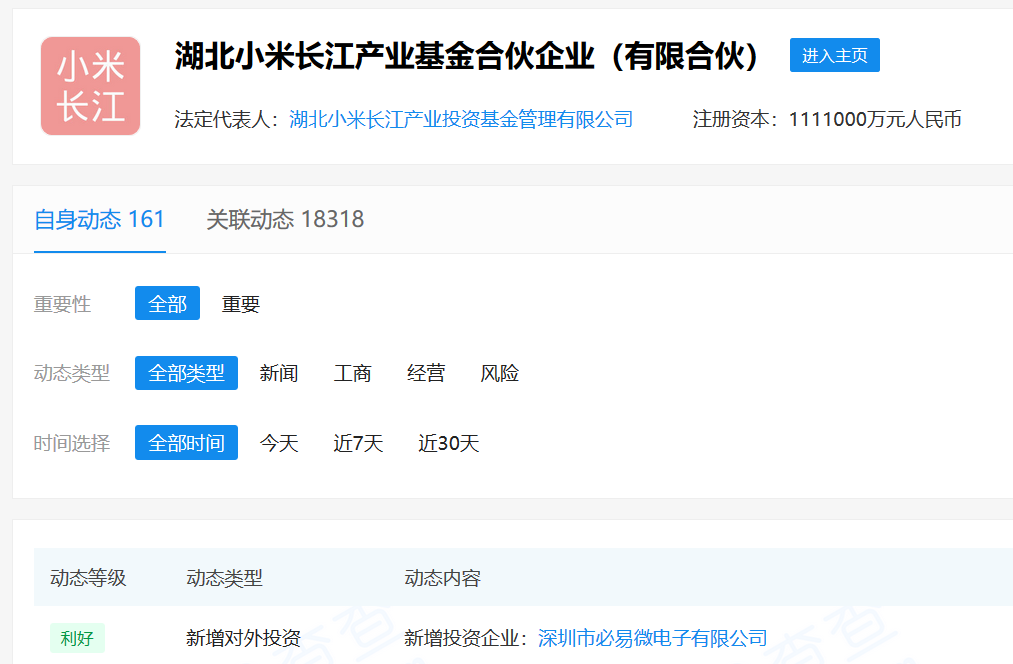Viewport: 1013px width, 664px height.
Task: Filter dynamic type by 工商
Action: click(352, 373)
